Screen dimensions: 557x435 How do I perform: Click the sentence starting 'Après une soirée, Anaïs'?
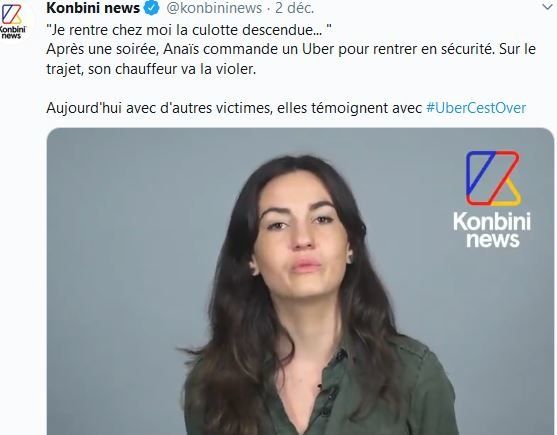pyautogui.click(x=291, y=49)
